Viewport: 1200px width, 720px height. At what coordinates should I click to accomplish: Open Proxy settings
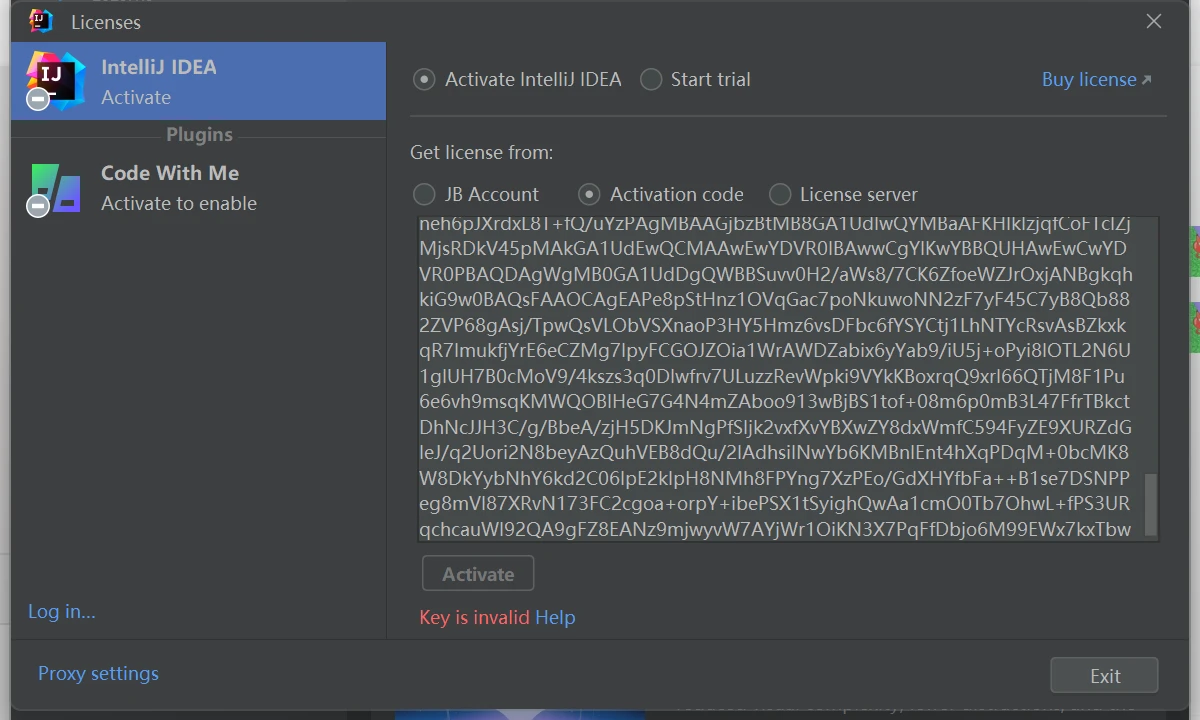click(x=98, y=673)
